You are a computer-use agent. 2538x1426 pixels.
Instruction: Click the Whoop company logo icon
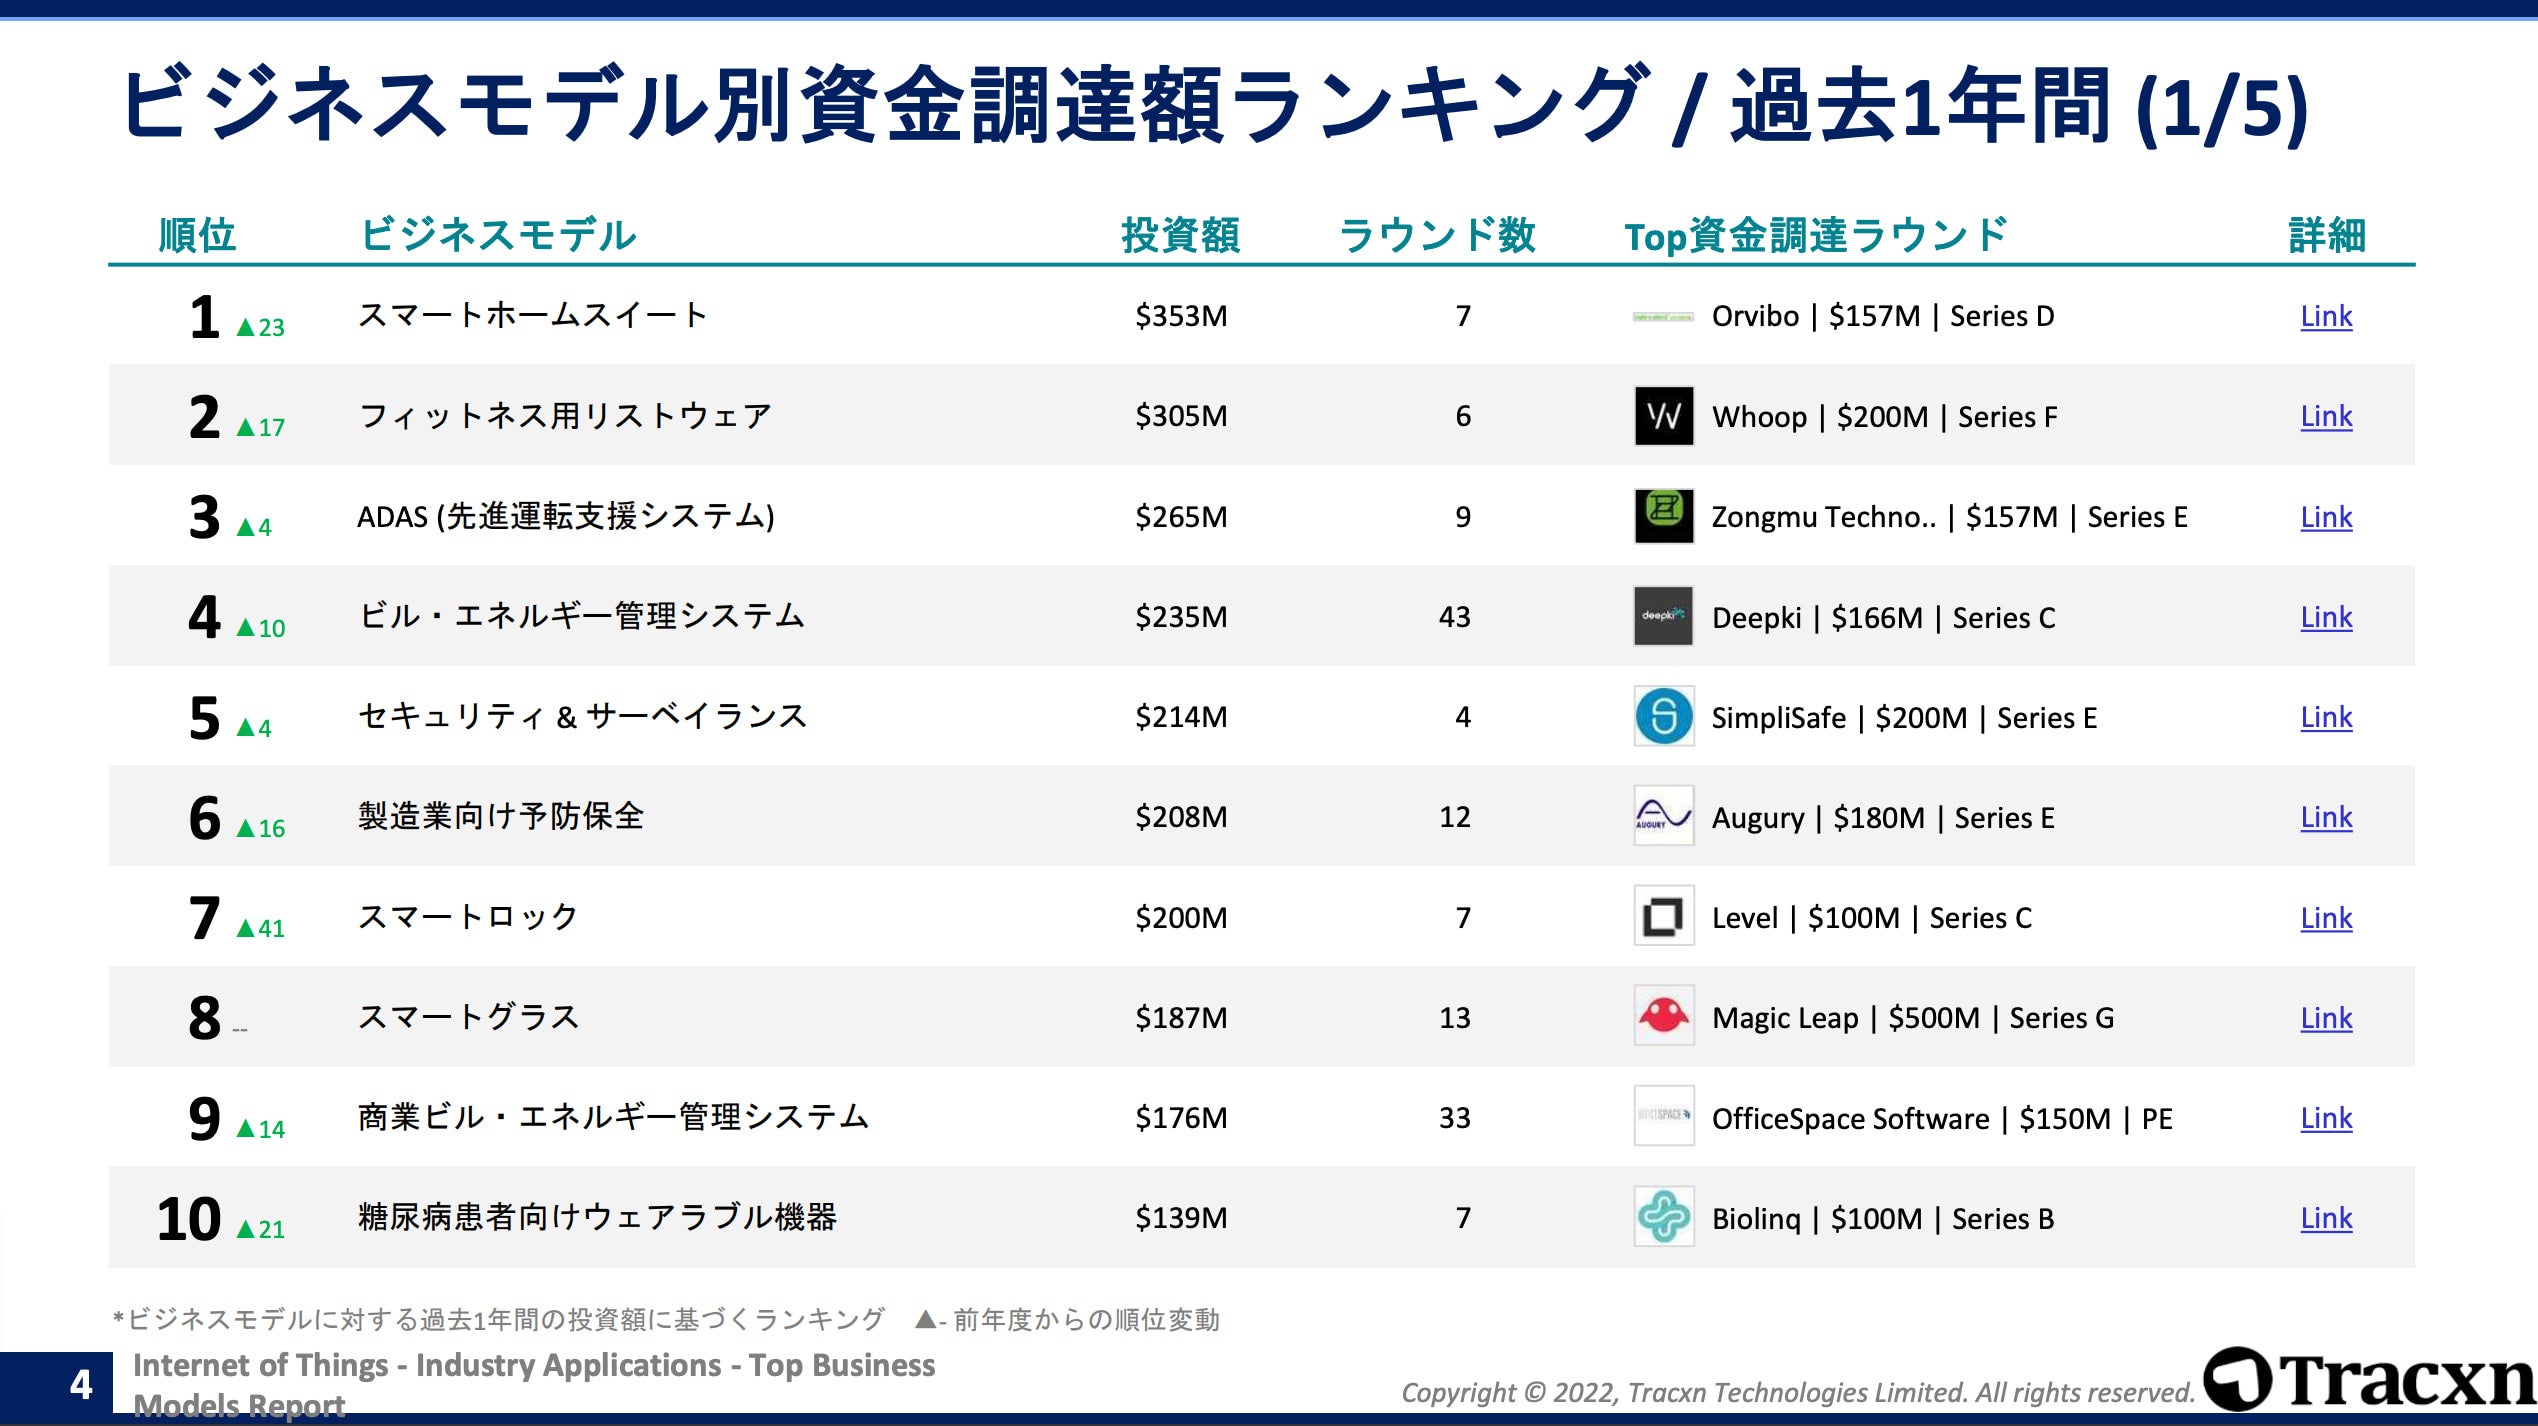click(x=1663, y=416)
